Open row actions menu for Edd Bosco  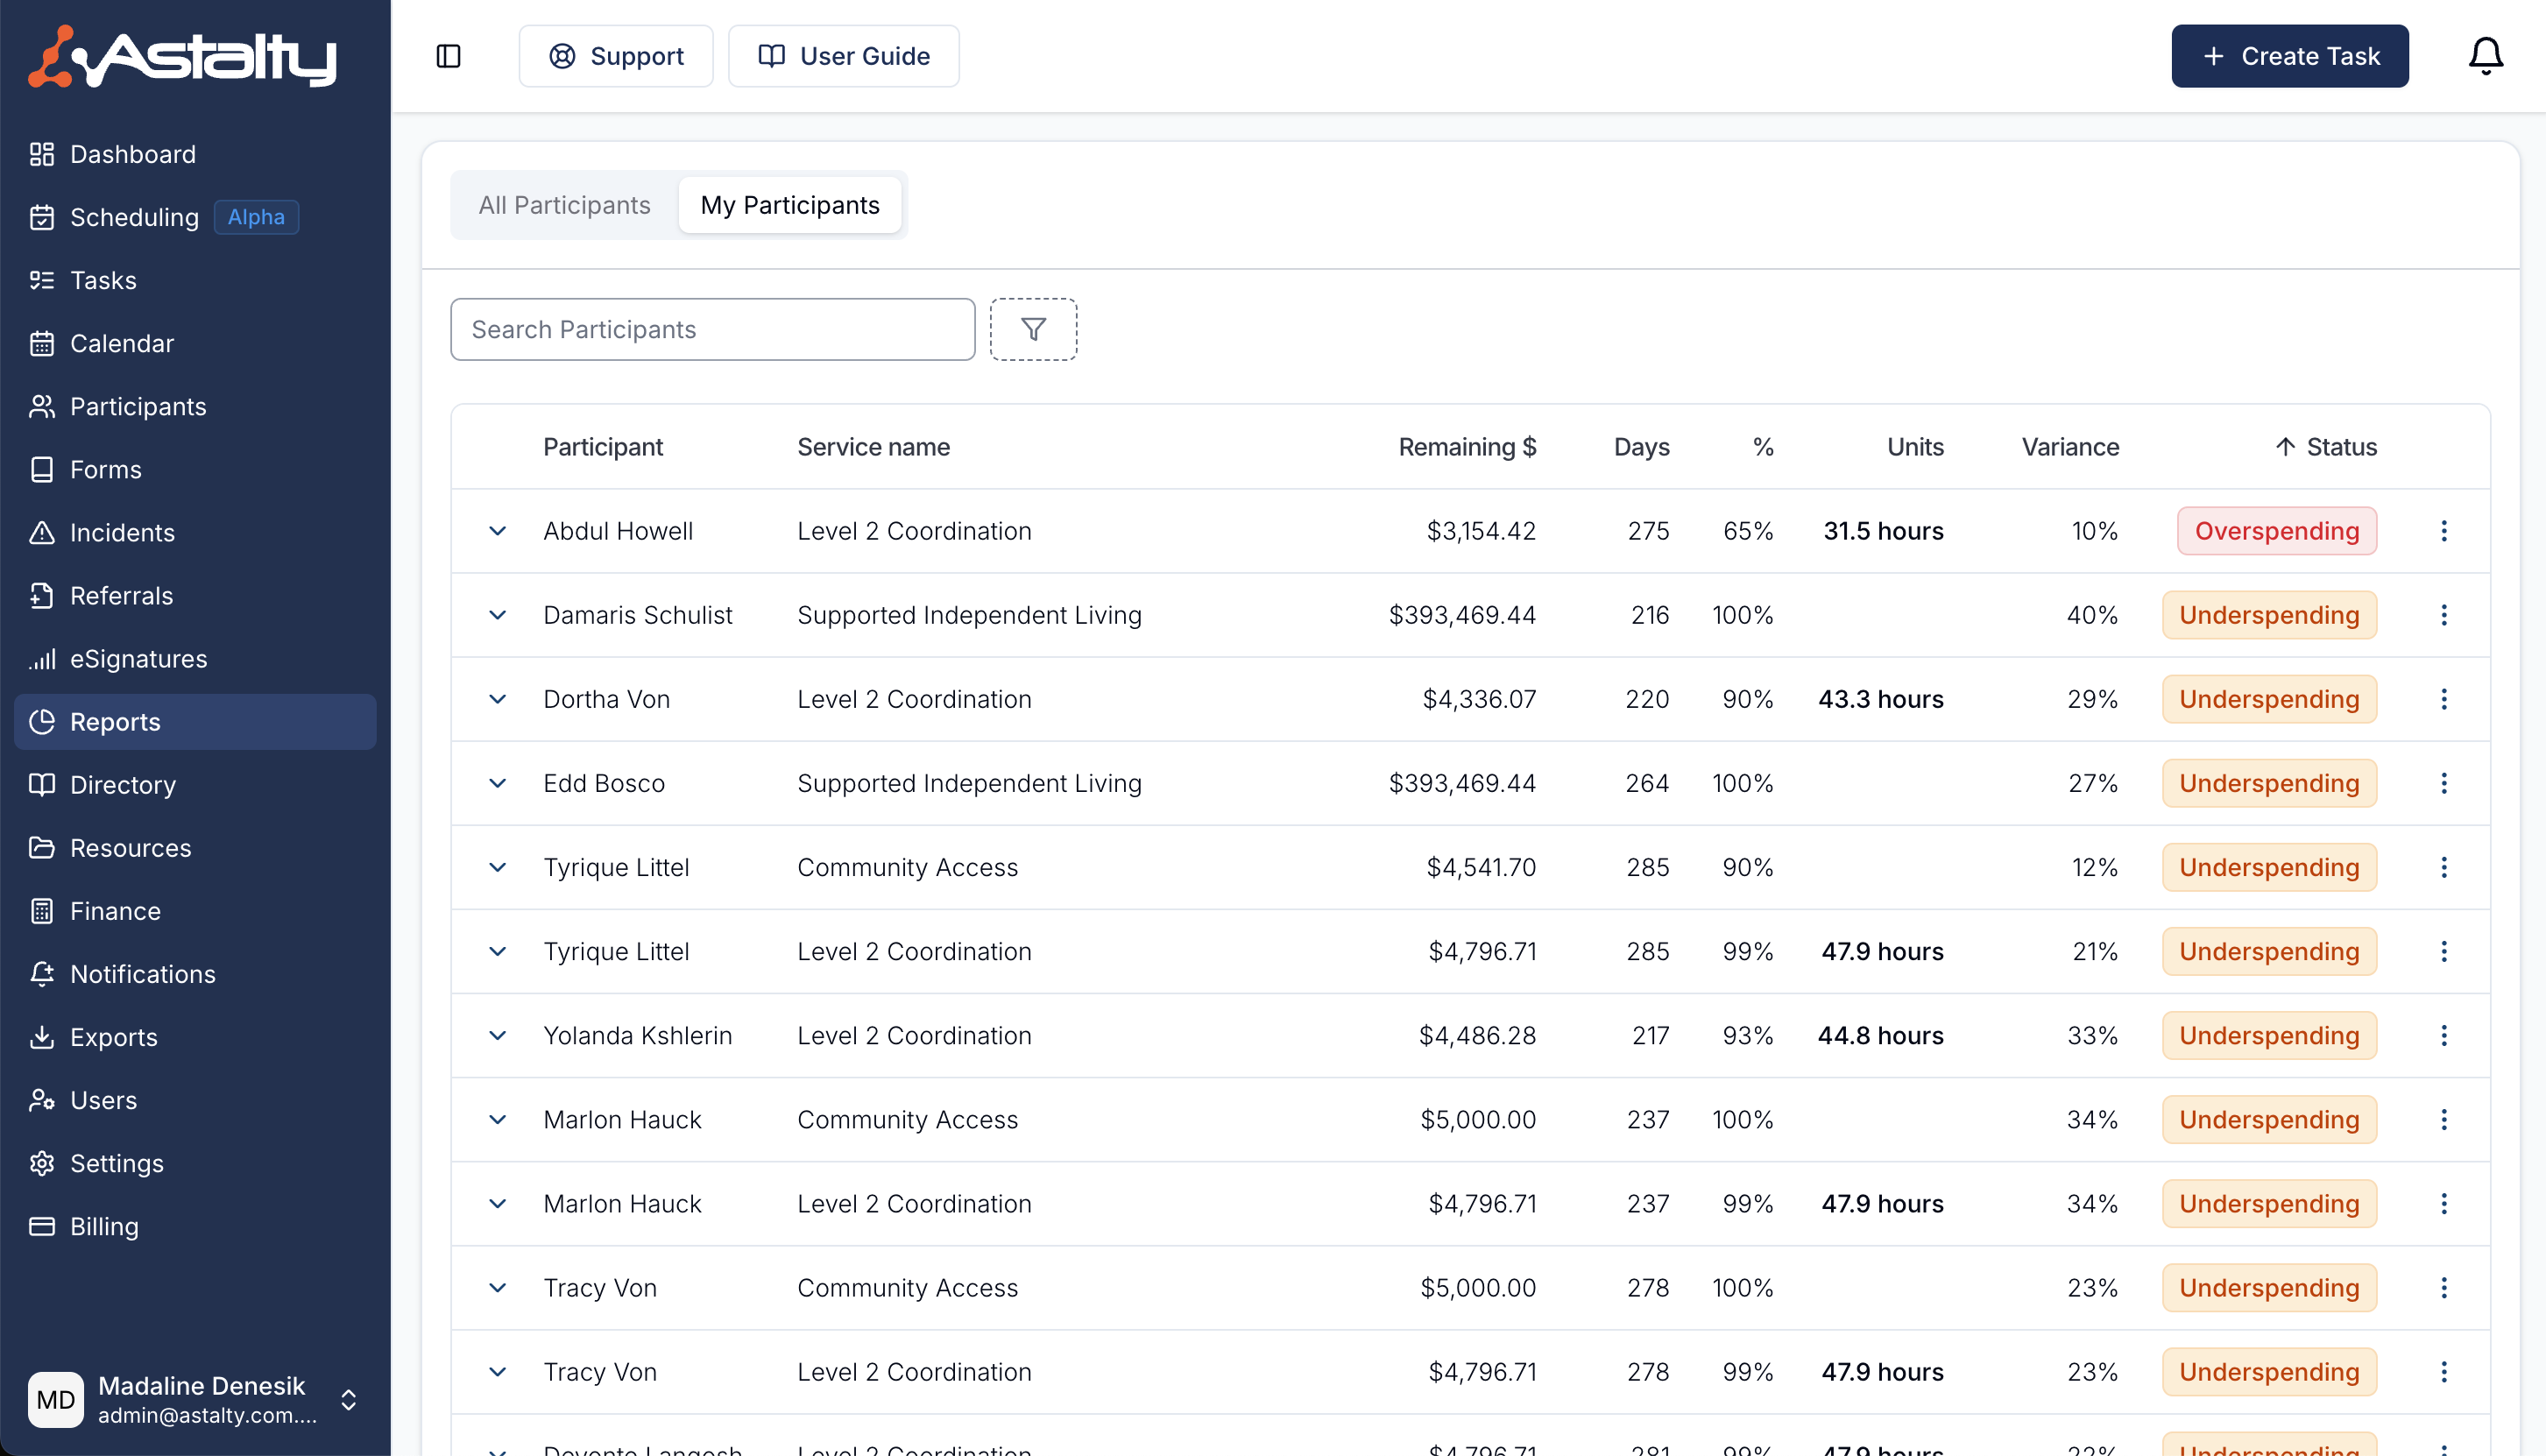(2444, 783)
